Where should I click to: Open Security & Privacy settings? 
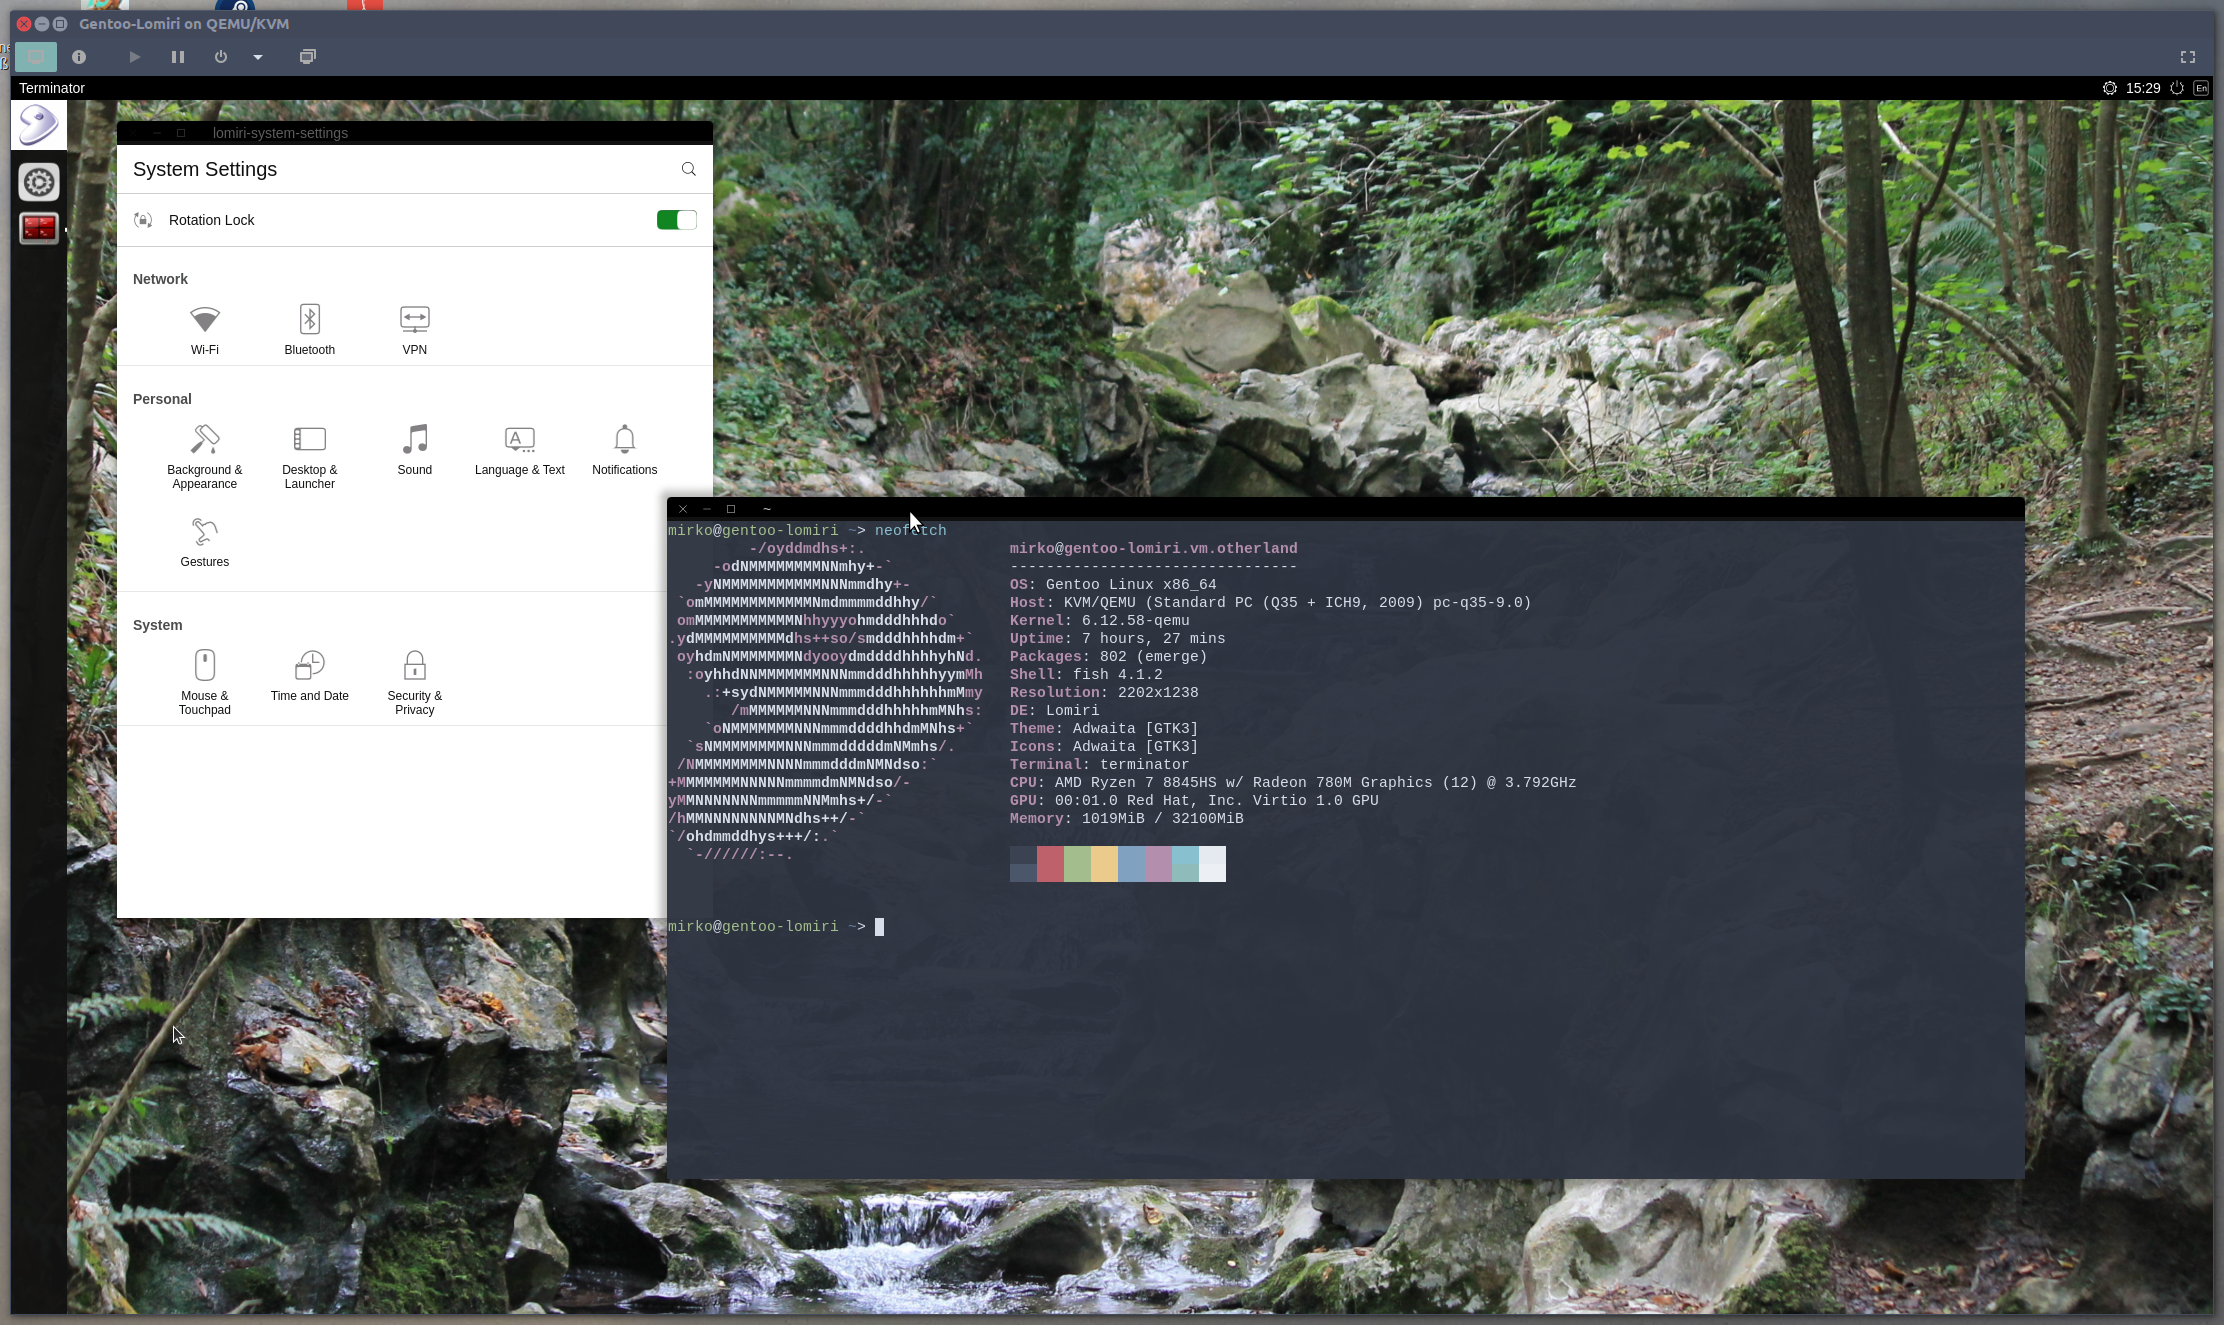414,681
